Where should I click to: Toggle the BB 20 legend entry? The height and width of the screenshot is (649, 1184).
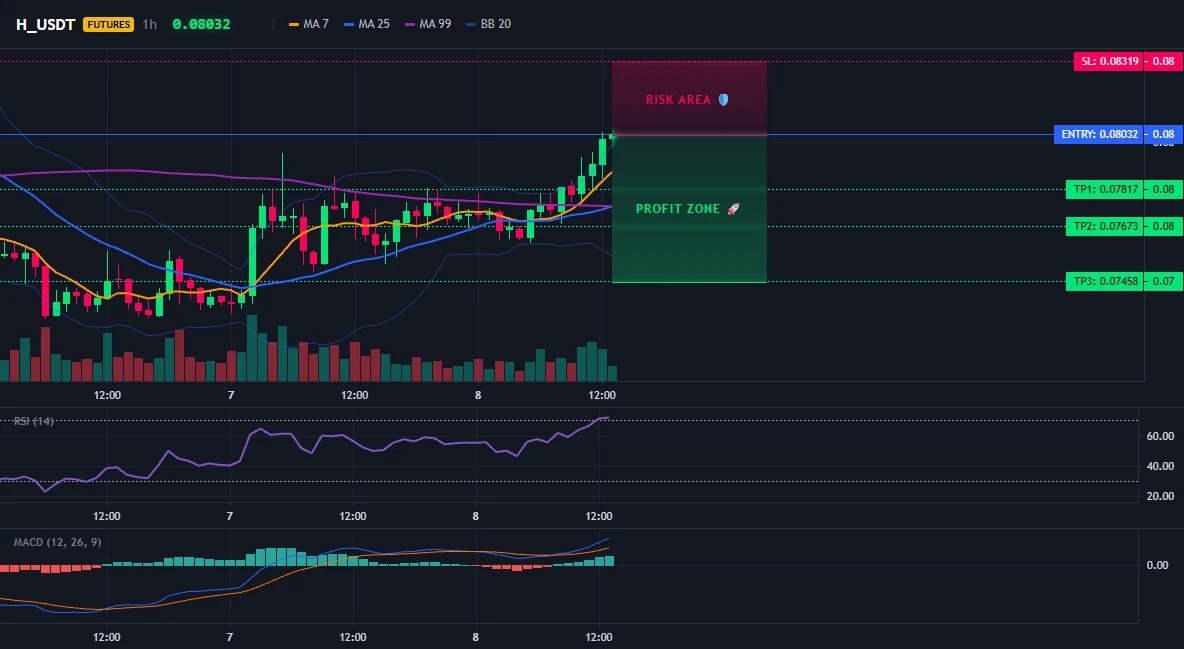(x=489, y=24)
